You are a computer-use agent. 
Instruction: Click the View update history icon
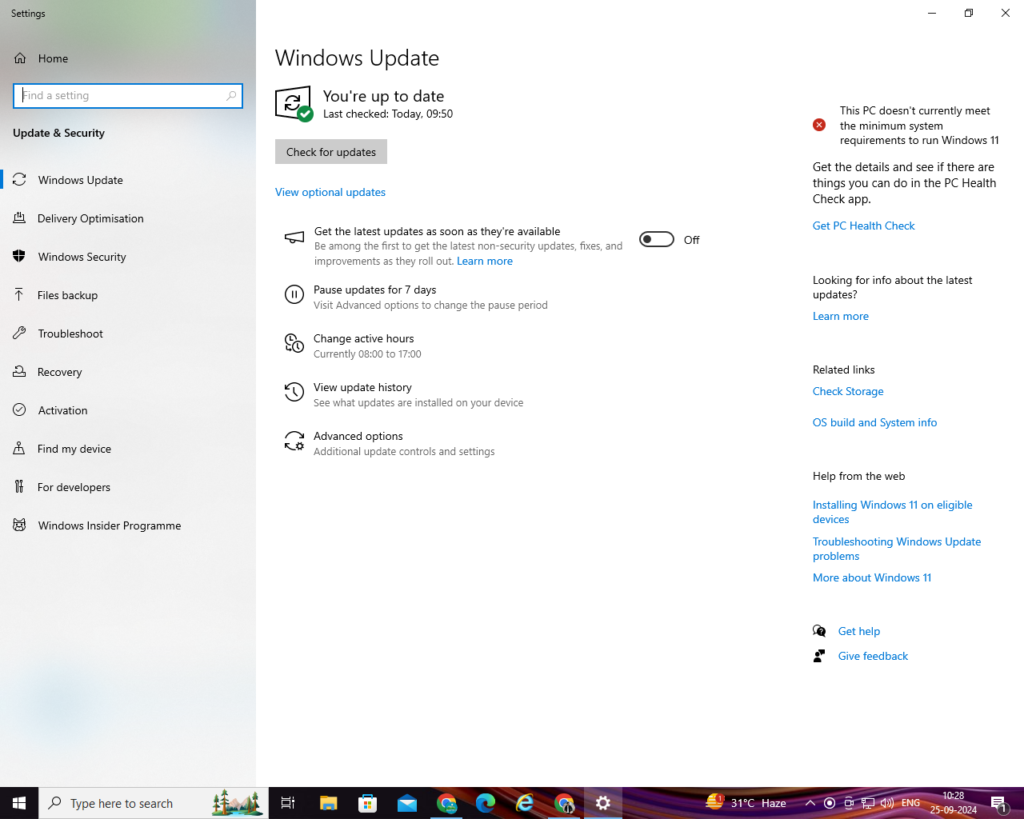click(x=294, y=392)
